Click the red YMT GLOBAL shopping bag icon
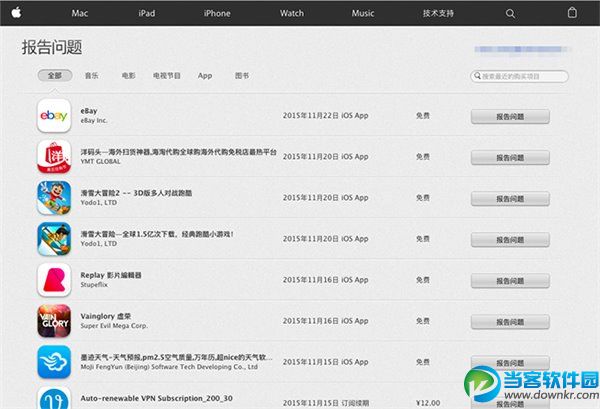This screenshot has height=409, width=600. (54, 156)
